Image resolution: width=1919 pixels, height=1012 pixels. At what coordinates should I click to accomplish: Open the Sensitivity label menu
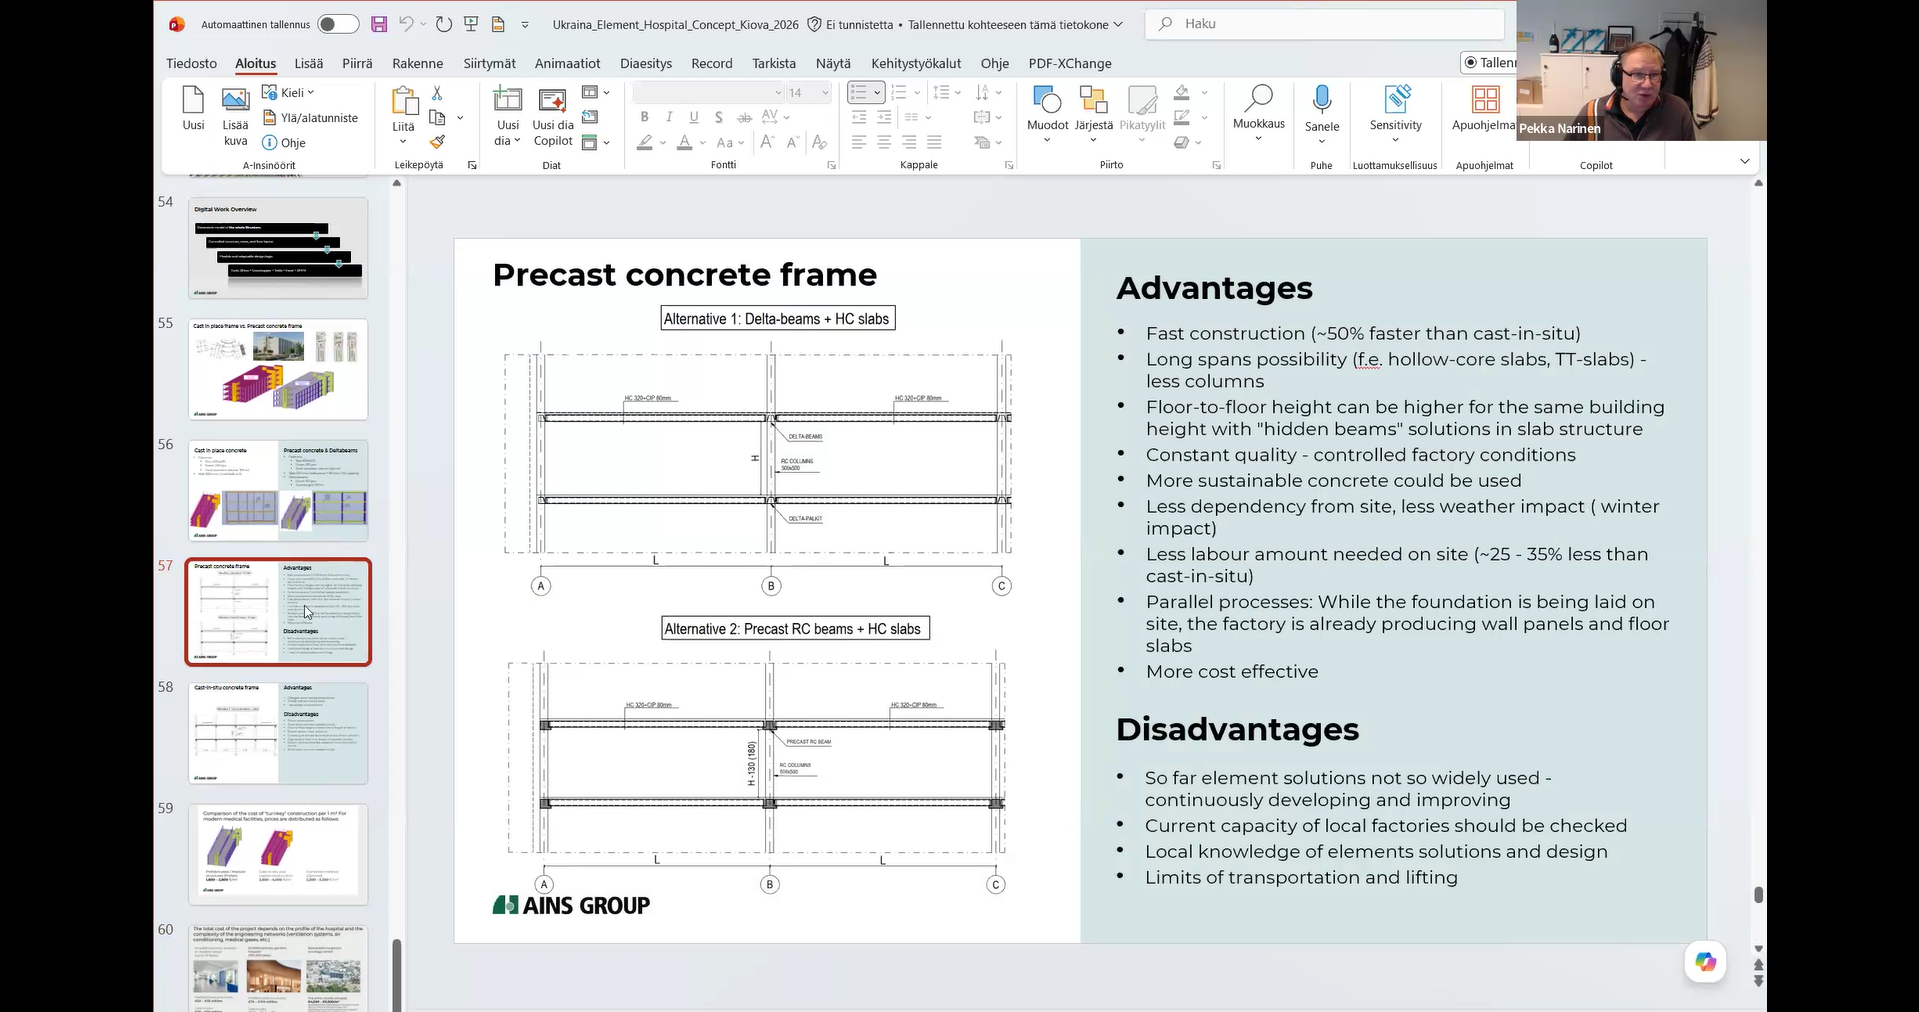point(1395,114)
